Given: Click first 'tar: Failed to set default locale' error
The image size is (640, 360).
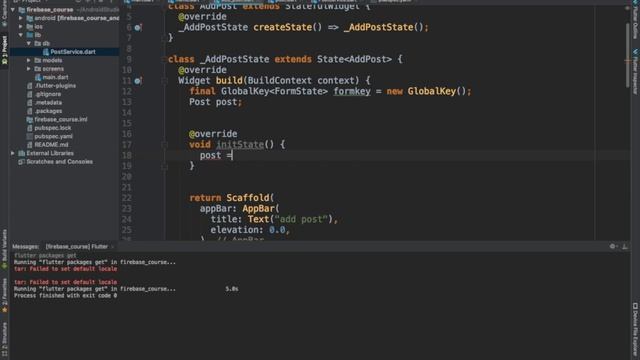Looking at the screenshot, I should pos(65,269).
